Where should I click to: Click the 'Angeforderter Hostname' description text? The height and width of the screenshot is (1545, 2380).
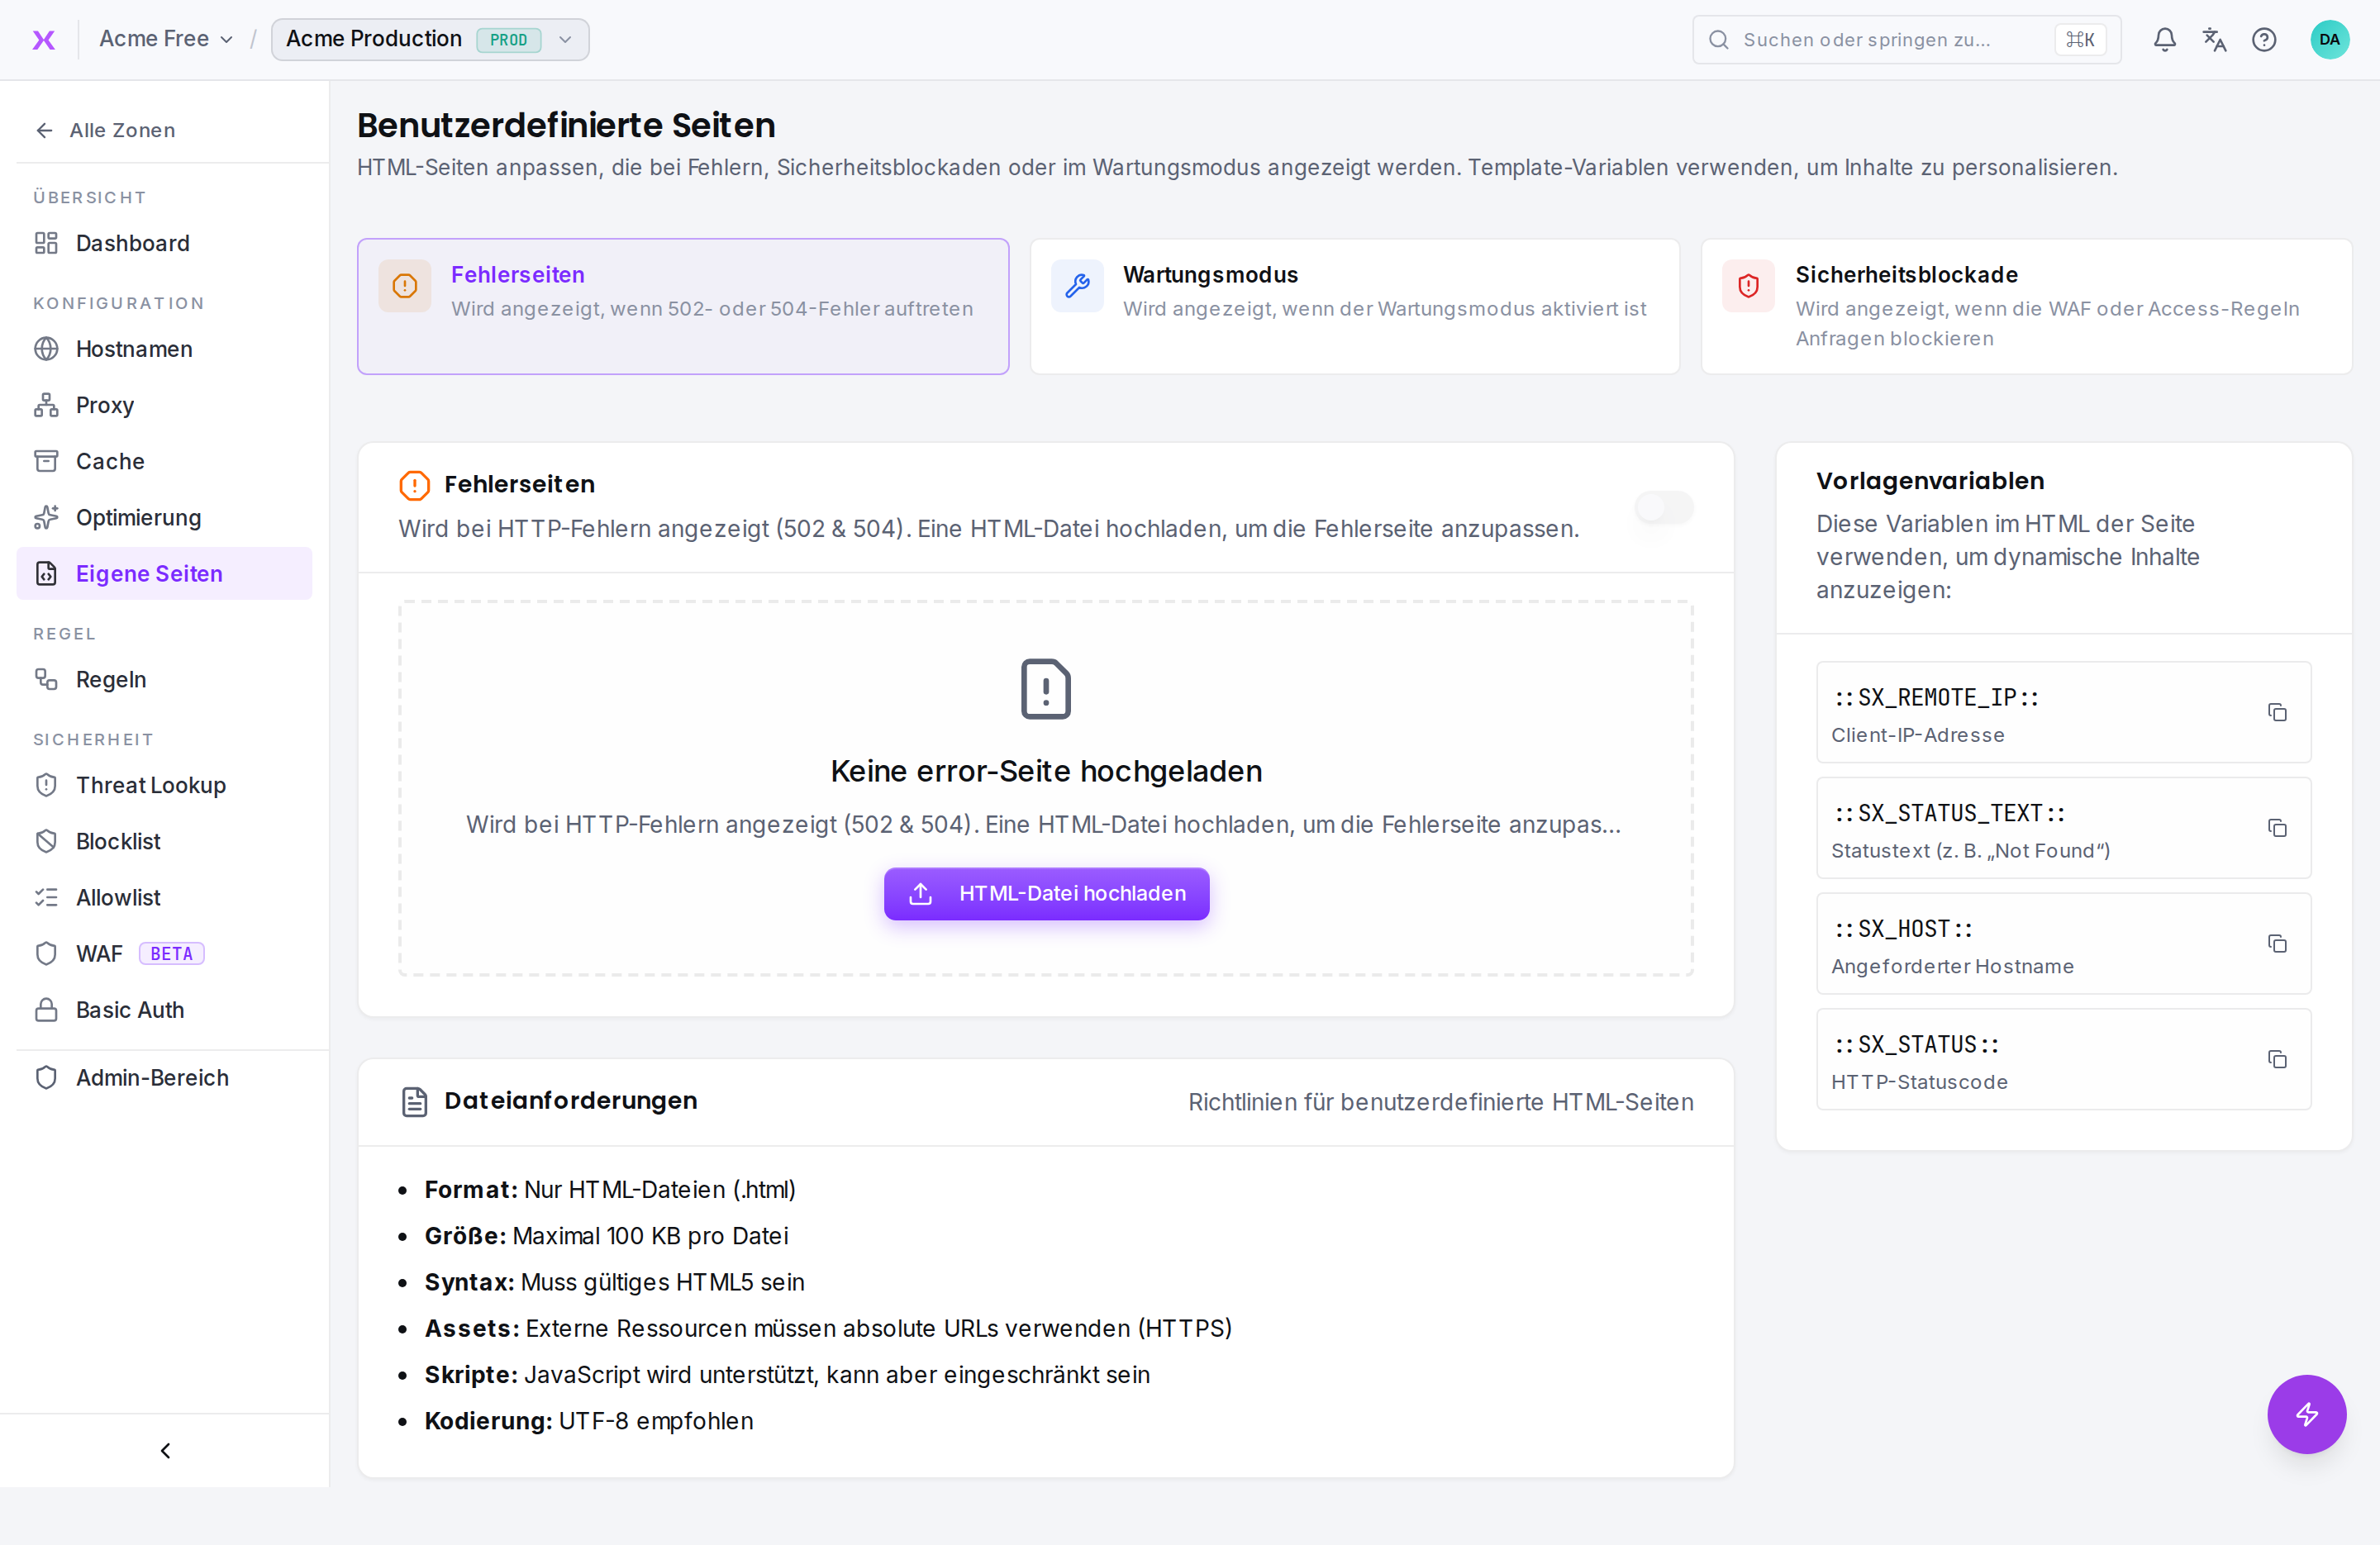(1952, 966)
